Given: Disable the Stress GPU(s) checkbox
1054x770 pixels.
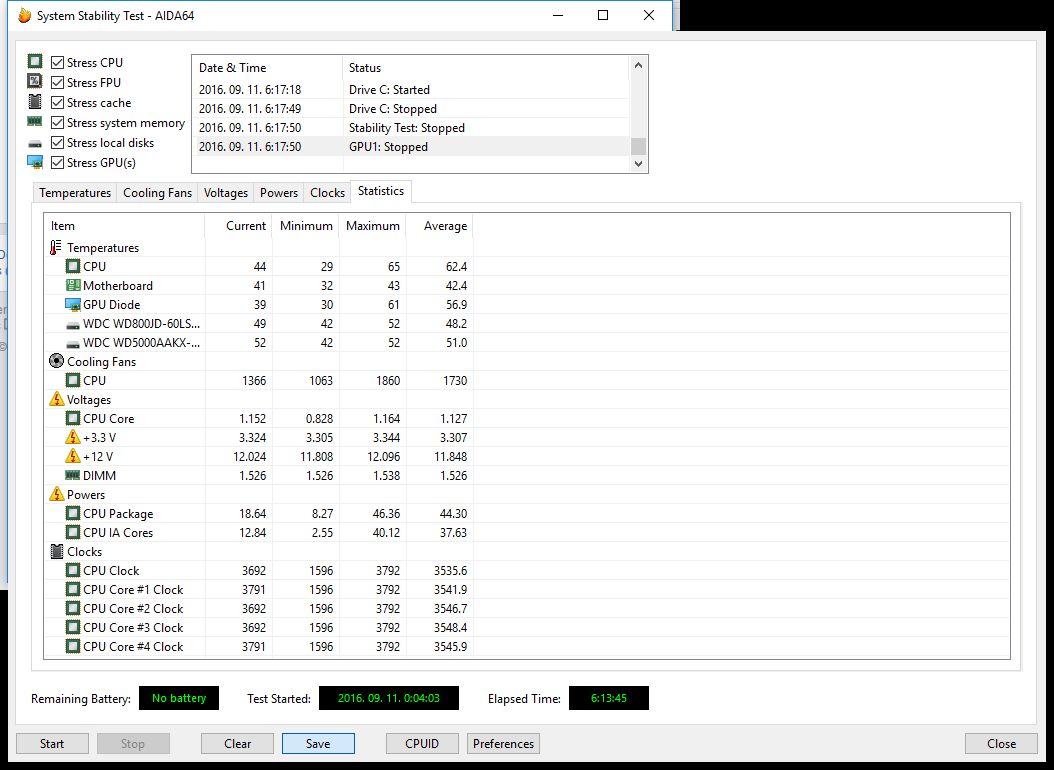Looking at the screenshot, I should click(x=58, y=163).
